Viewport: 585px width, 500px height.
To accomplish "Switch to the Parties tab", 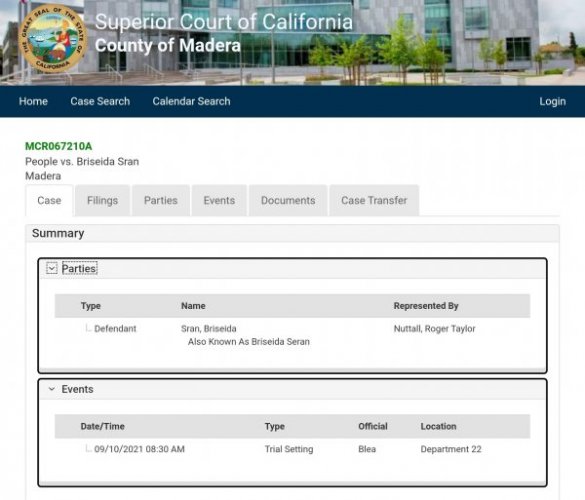I will 161,200.
